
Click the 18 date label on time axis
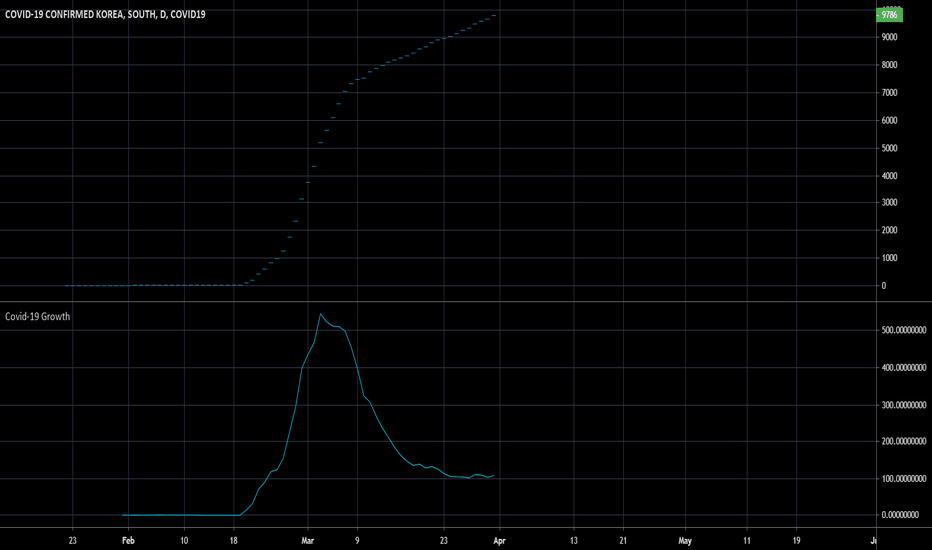[x=234, y=540]
